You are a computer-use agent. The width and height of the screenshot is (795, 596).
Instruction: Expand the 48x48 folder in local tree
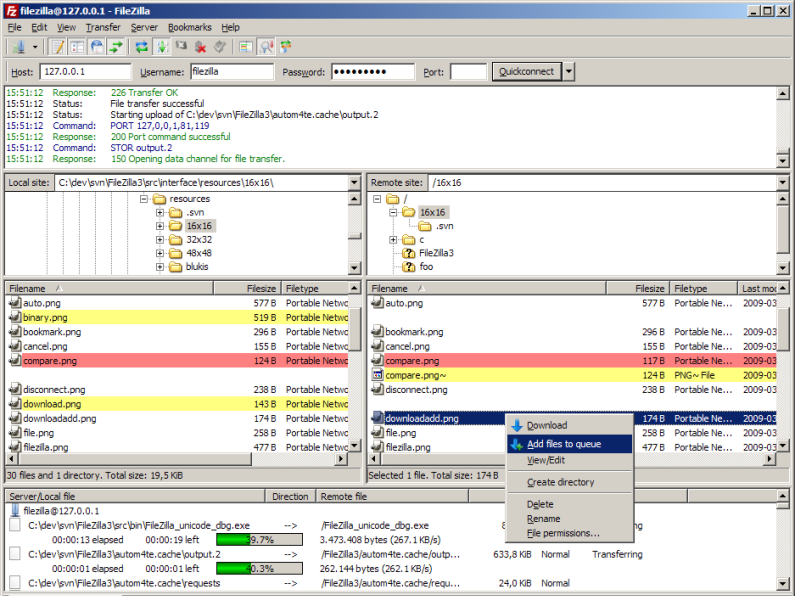point(160,253)
